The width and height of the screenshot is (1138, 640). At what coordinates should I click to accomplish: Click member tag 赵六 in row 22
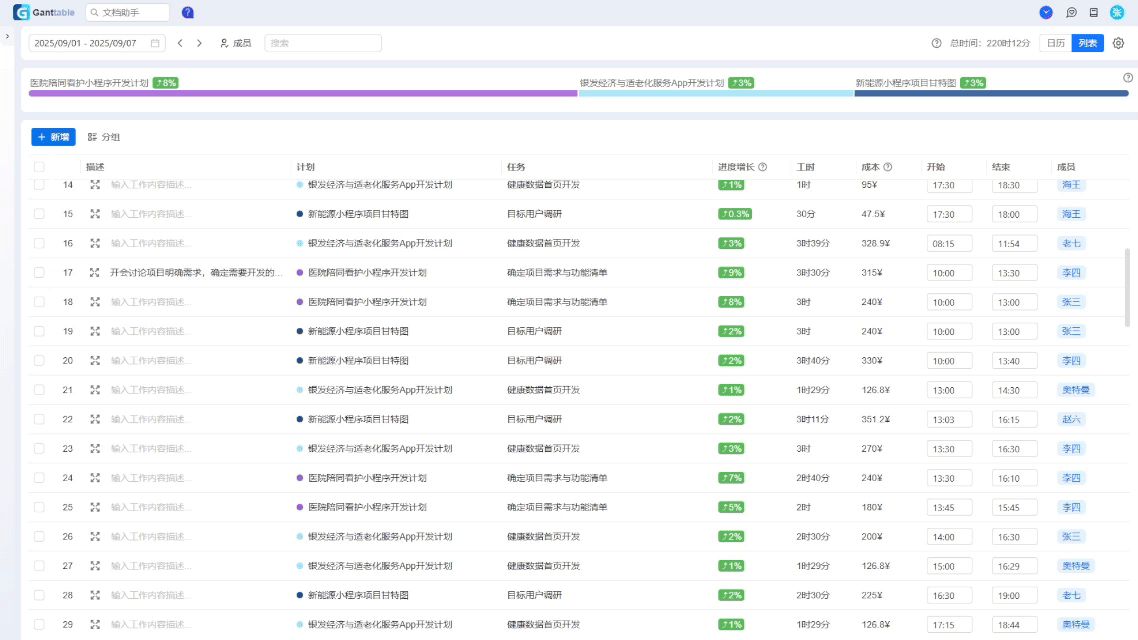pos(1071,419)
